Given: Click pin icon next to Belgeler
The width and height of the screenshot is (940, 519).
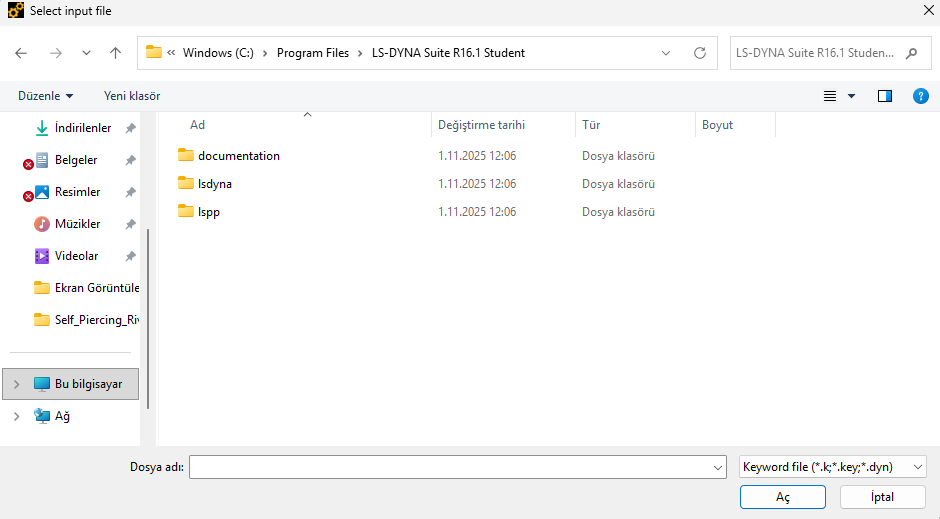Looking at the screenshot, I should tap(130, 160).
